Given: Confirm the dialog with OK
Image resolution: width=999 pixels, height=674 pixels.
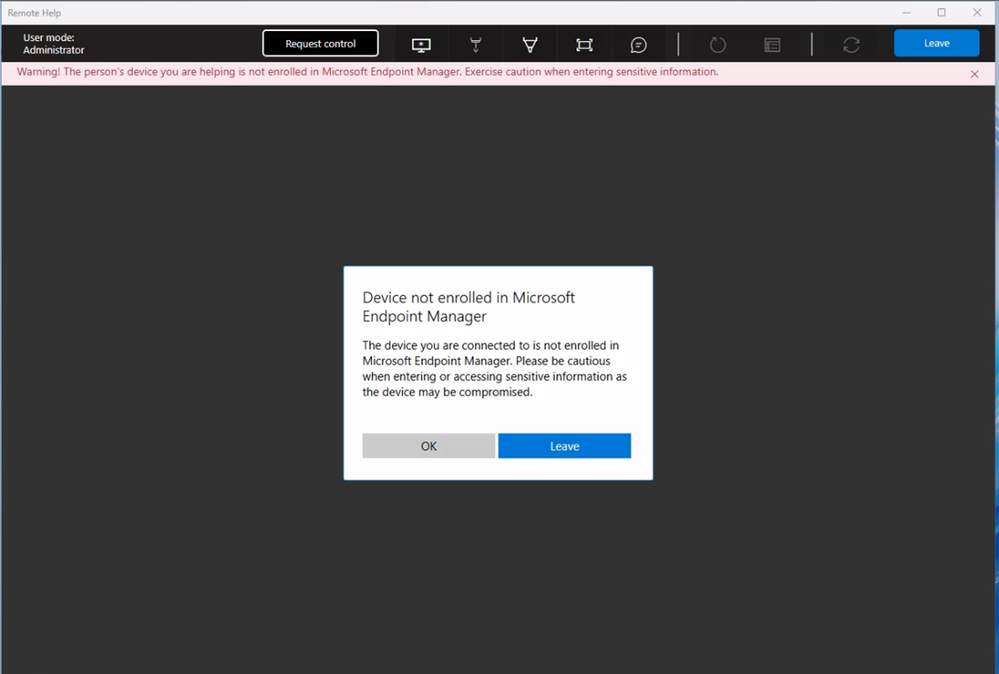Looking at the screenshot, I should (x=429, y=446).
